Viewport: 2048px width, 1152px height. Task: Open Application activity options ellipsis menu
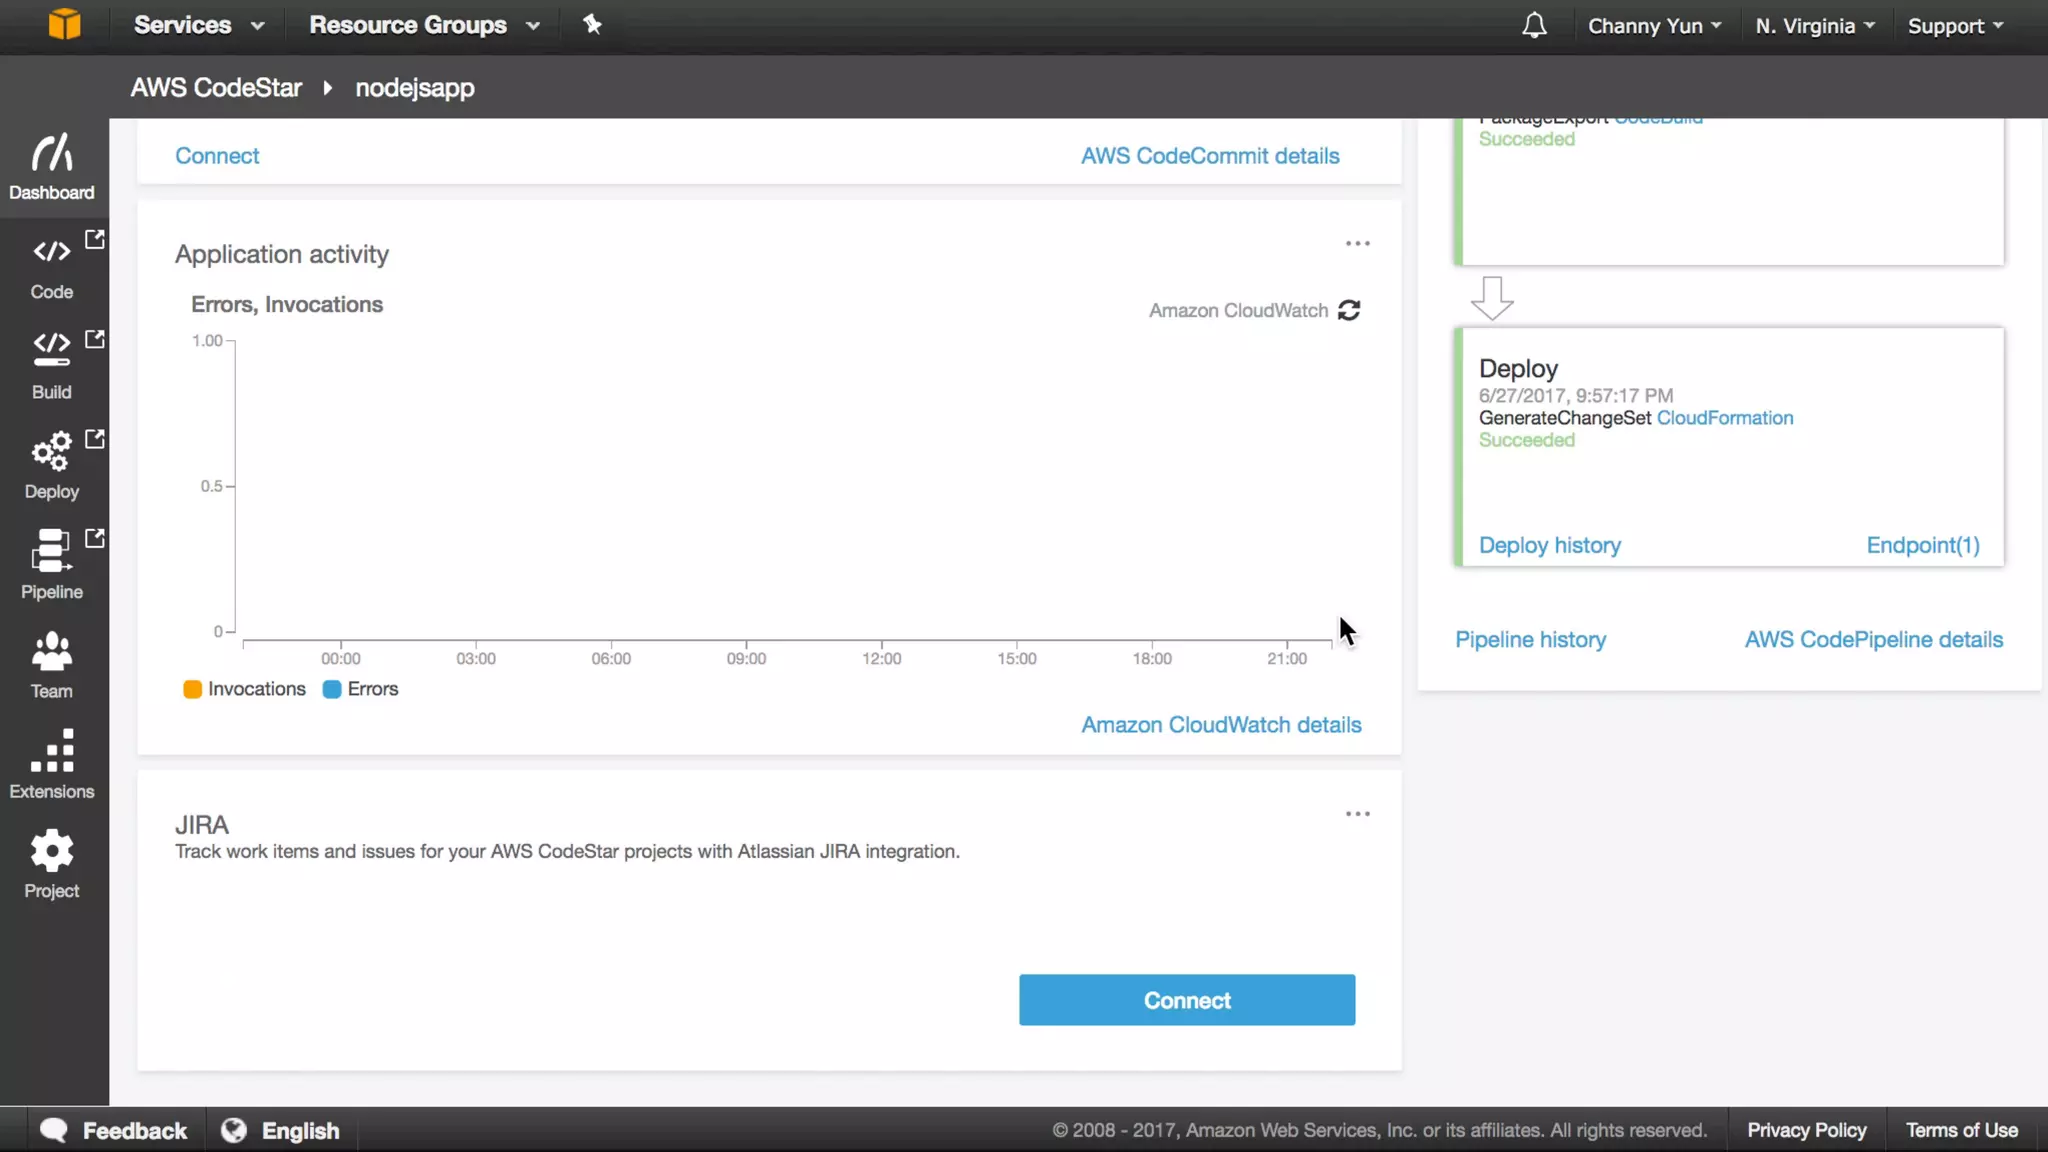point(1357,243)
